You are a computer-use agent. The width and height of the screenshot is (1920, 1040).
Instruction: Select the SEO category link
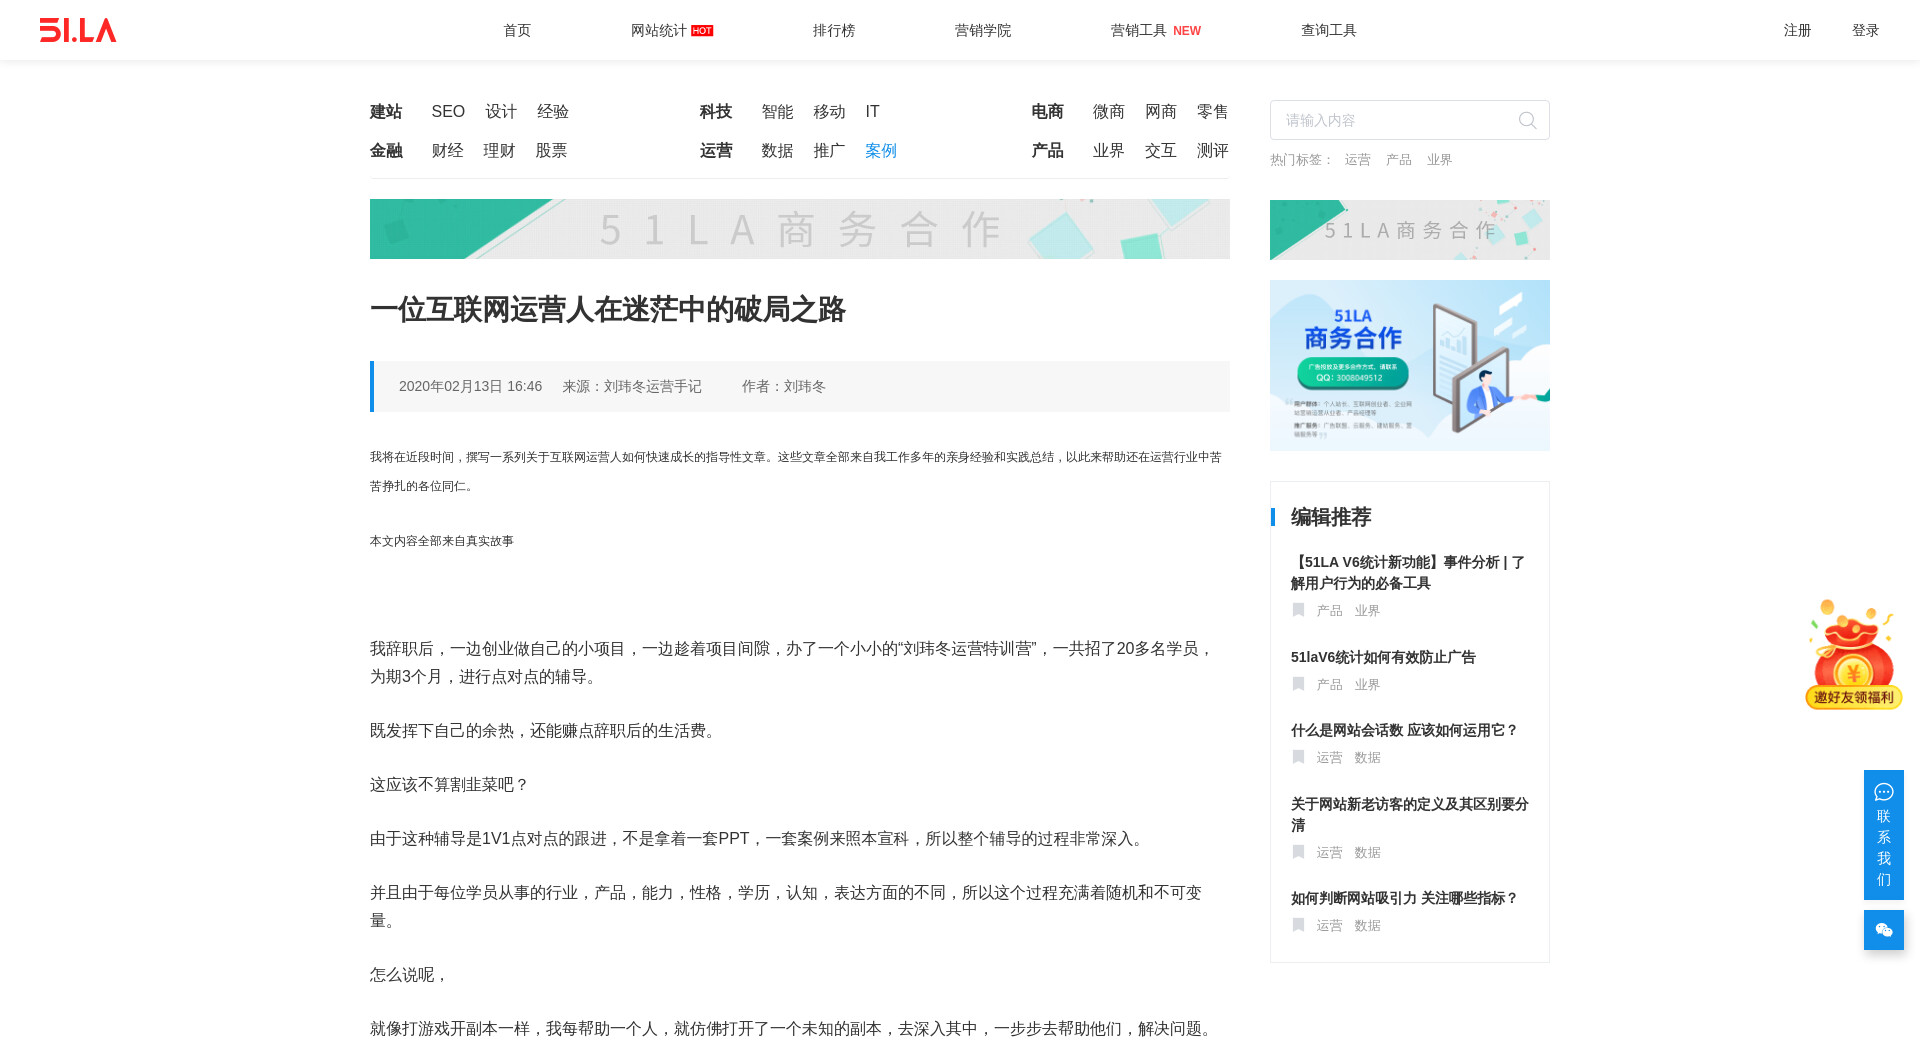pyautogui.click(x=448, y=112)
